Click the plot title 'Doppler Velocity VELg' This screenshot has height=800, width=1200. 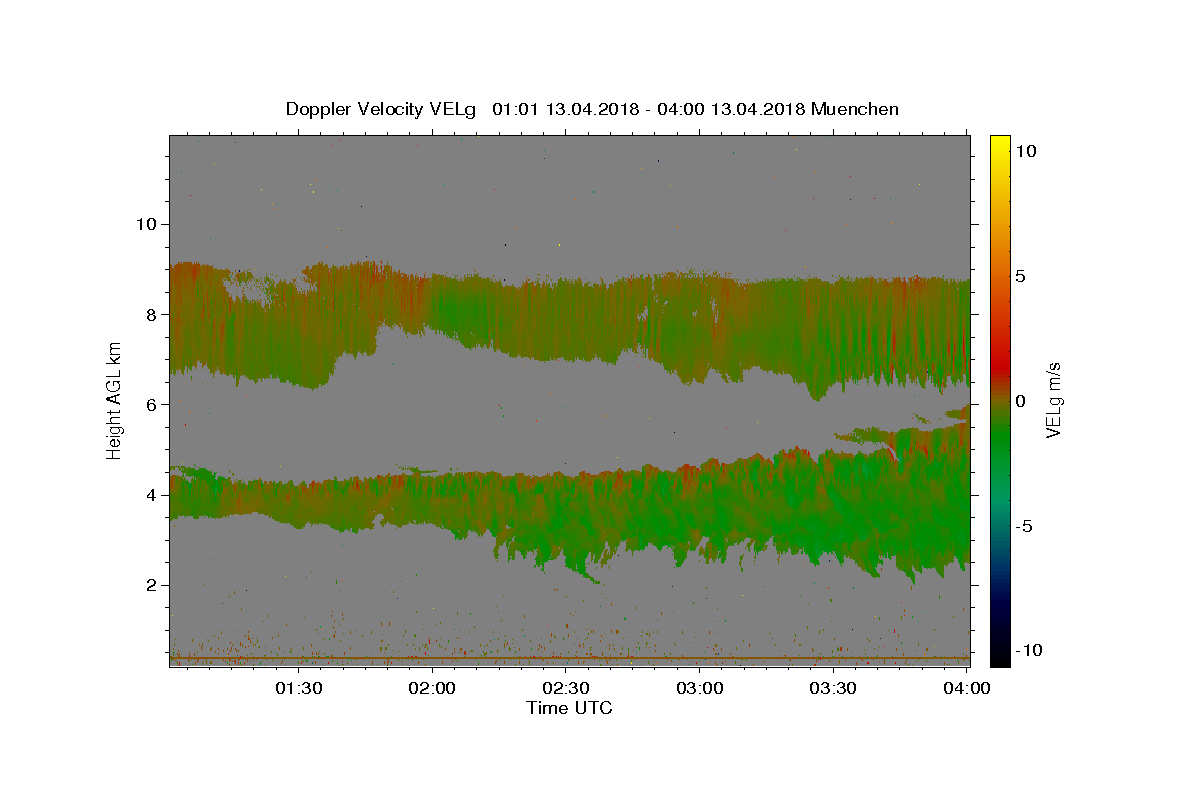point(382,109)
